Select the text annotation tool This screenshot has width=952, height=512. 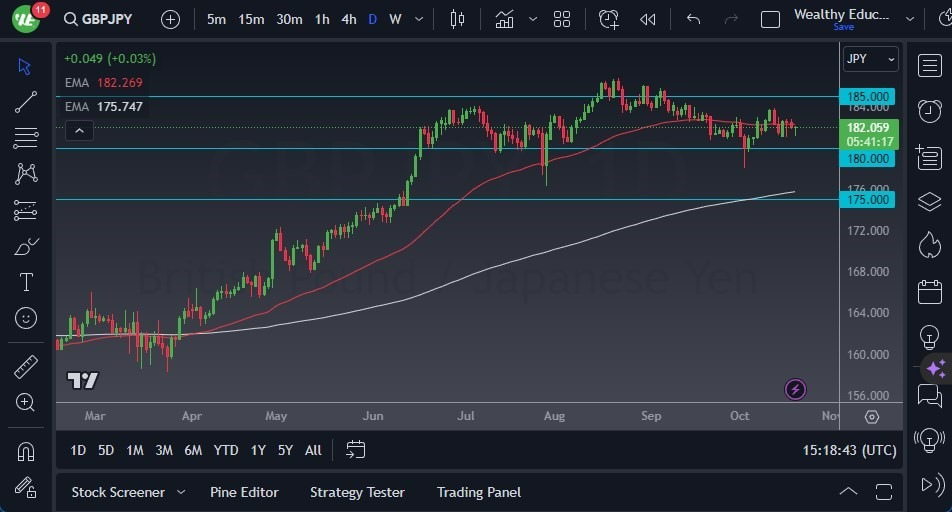pyautogui.click(x=26, y=282)
